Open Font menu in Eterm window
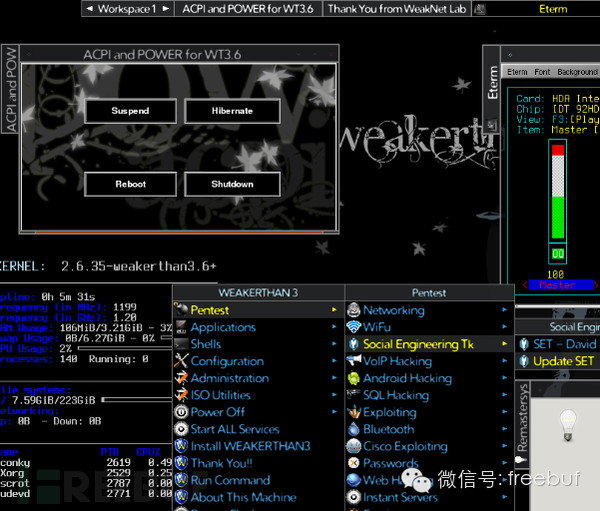 [542, 72]
